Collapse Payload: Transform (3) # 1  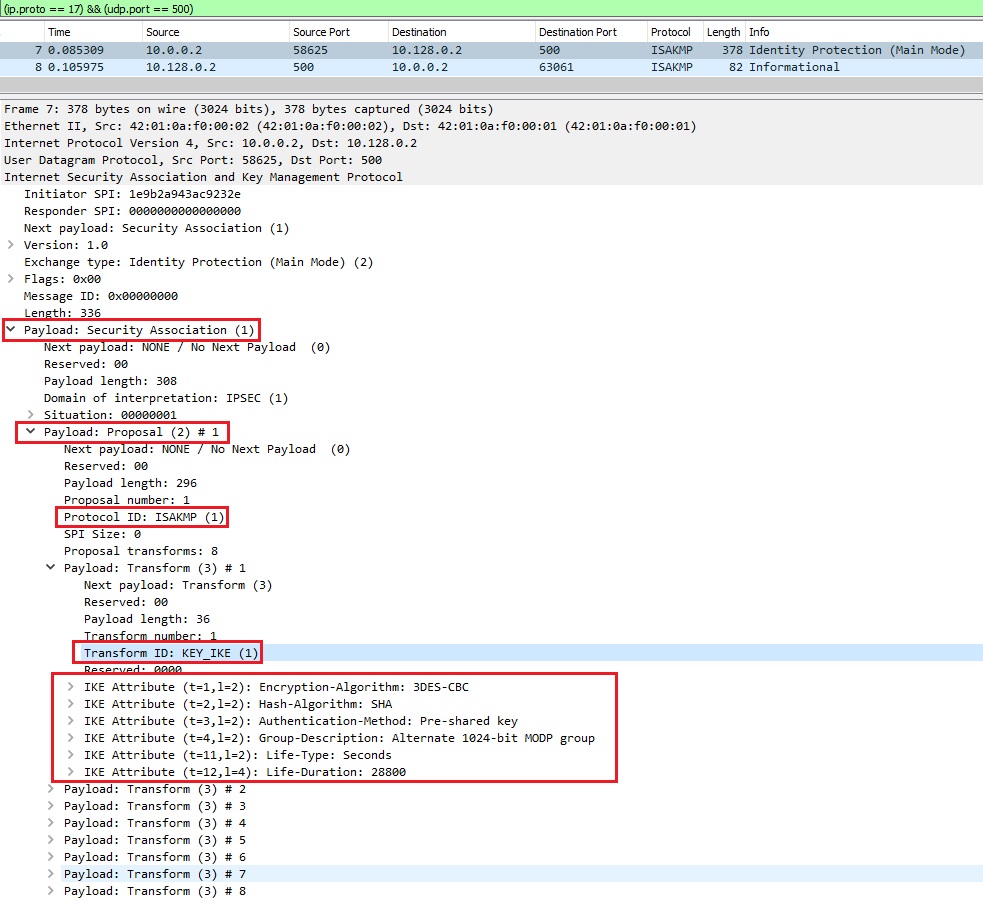(x=51, y=568)
